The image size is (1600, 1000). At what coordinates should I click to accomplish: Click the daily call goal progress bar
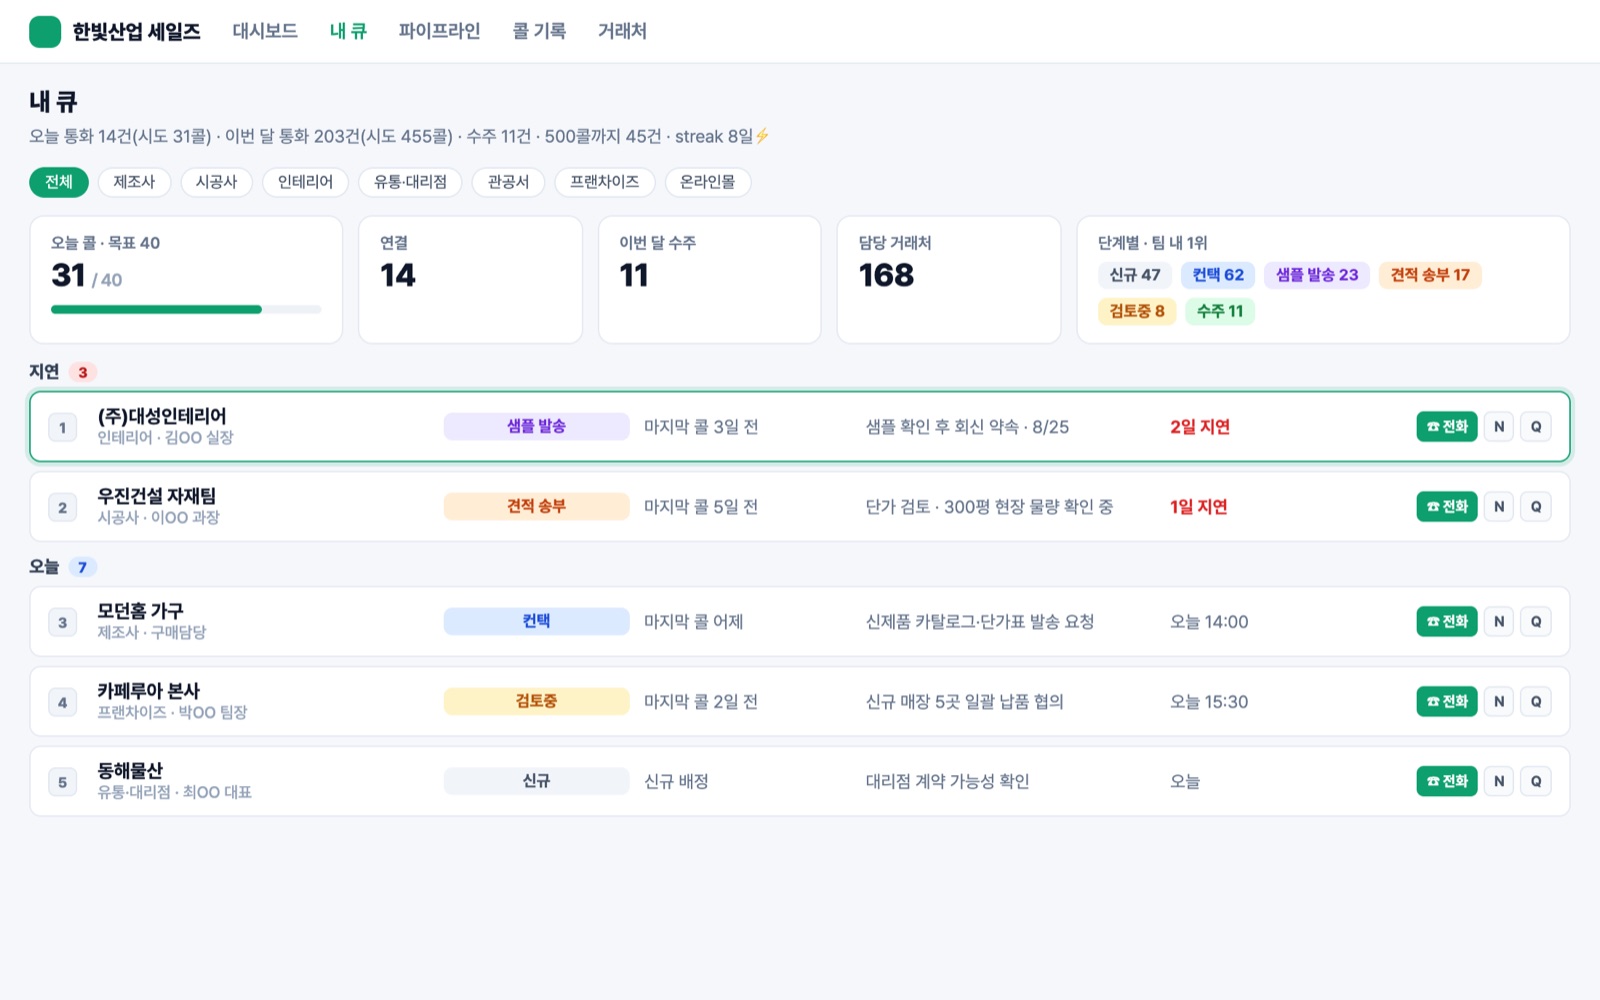186,310
